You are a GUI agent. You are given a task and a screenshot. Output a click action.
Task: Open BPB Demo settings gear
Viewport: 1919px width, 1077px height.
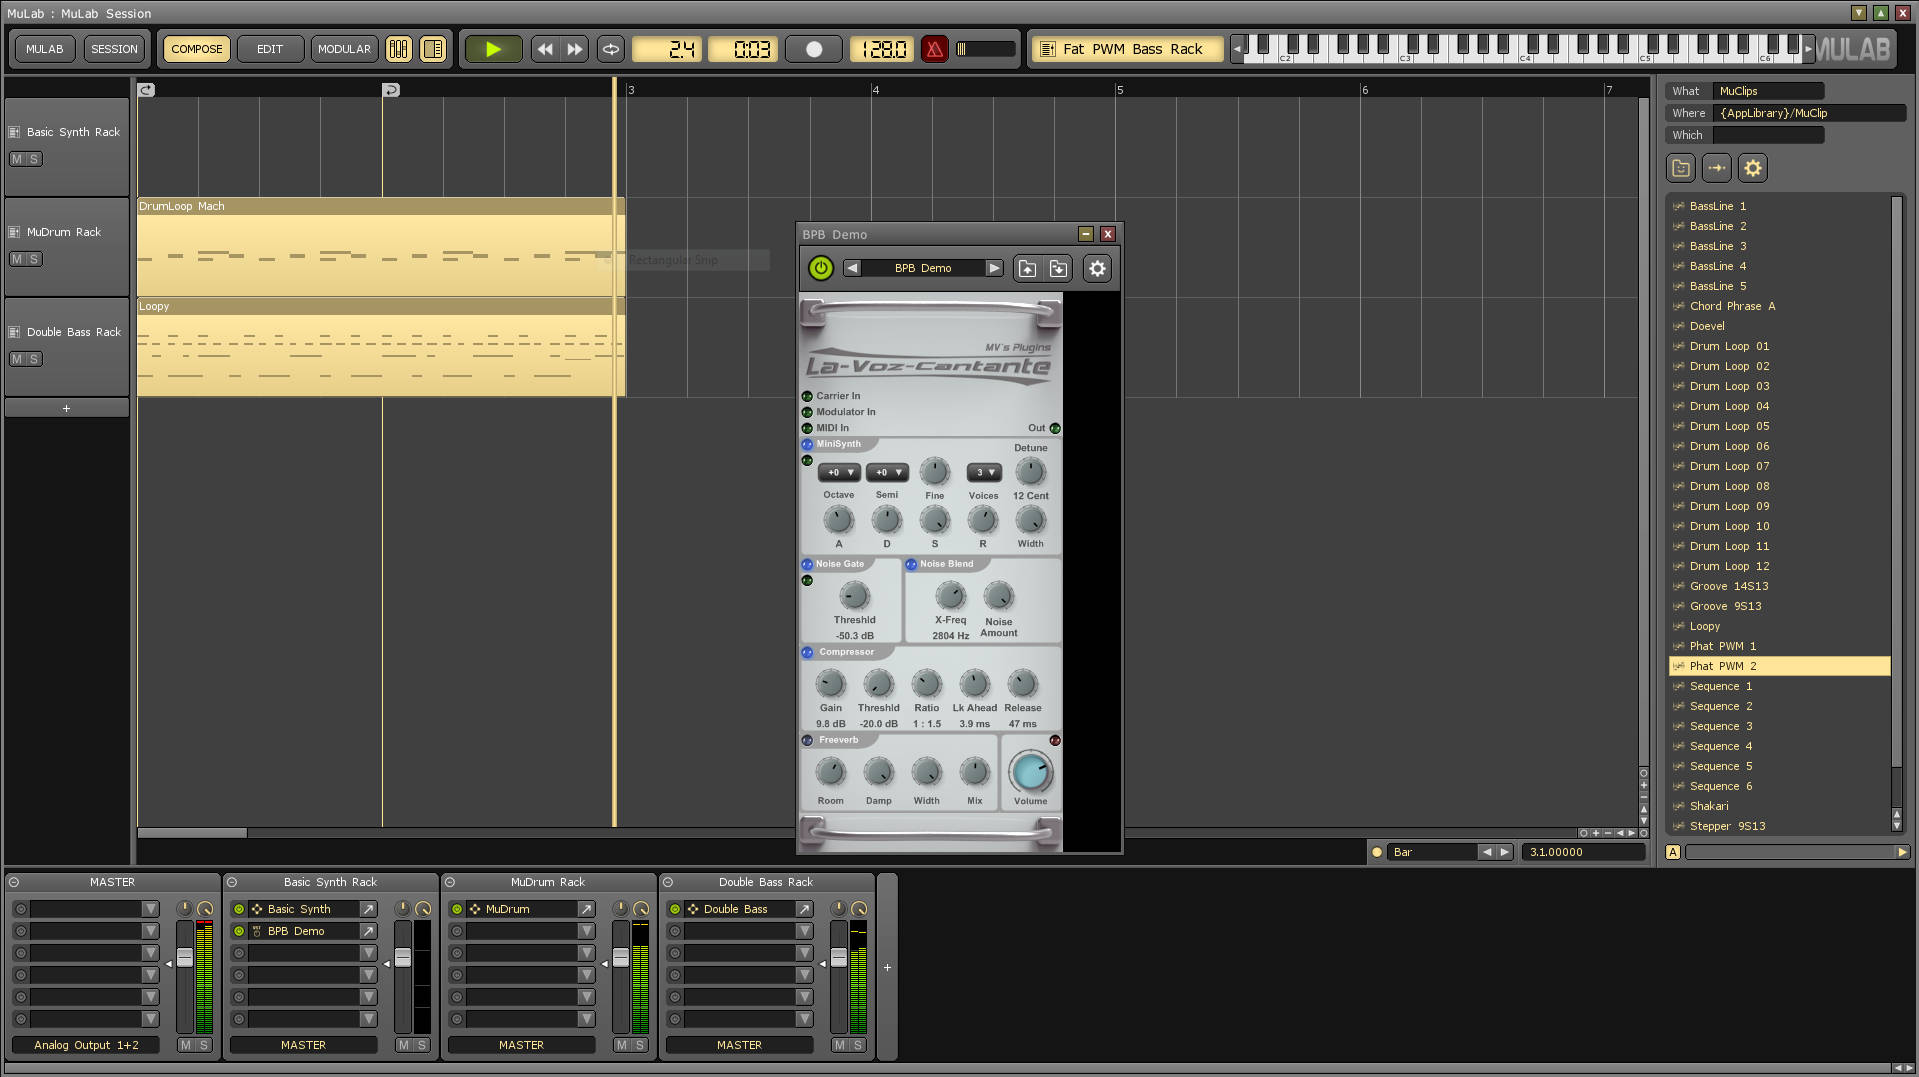(1097, 268)
